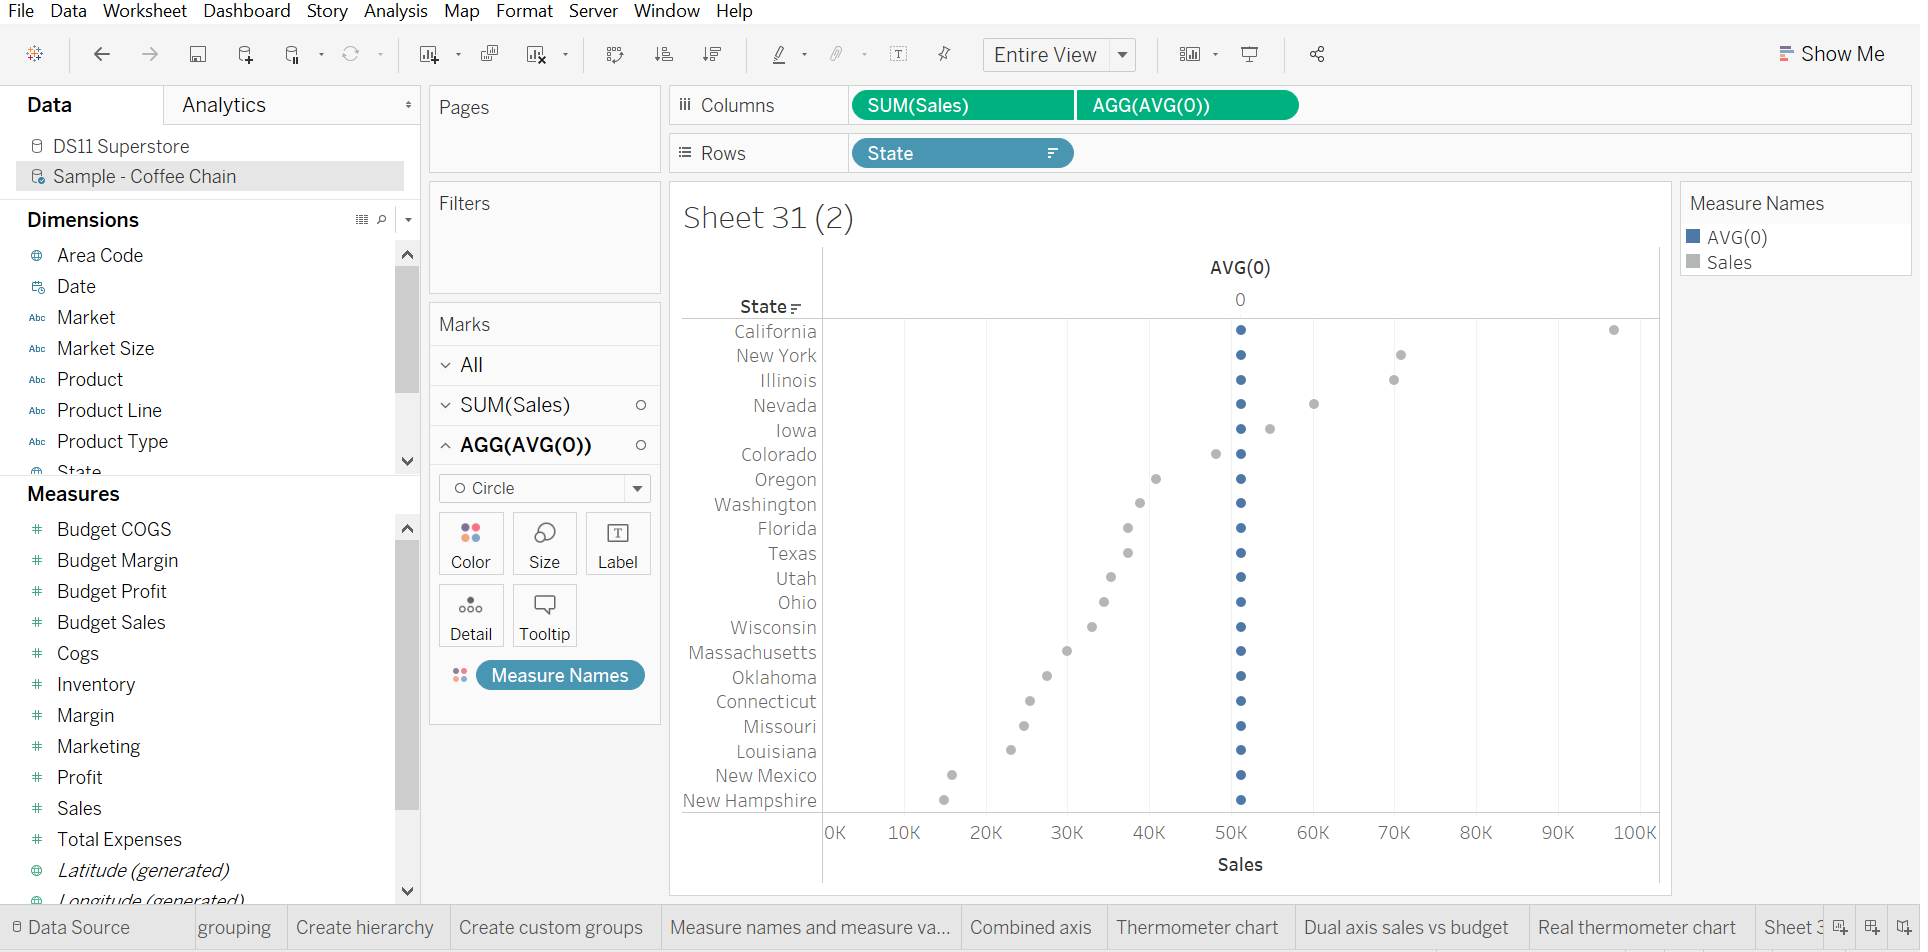Click the Sort Ascending toolbar icon
The height and width of the screenshot is (952, 1928).
663,54
